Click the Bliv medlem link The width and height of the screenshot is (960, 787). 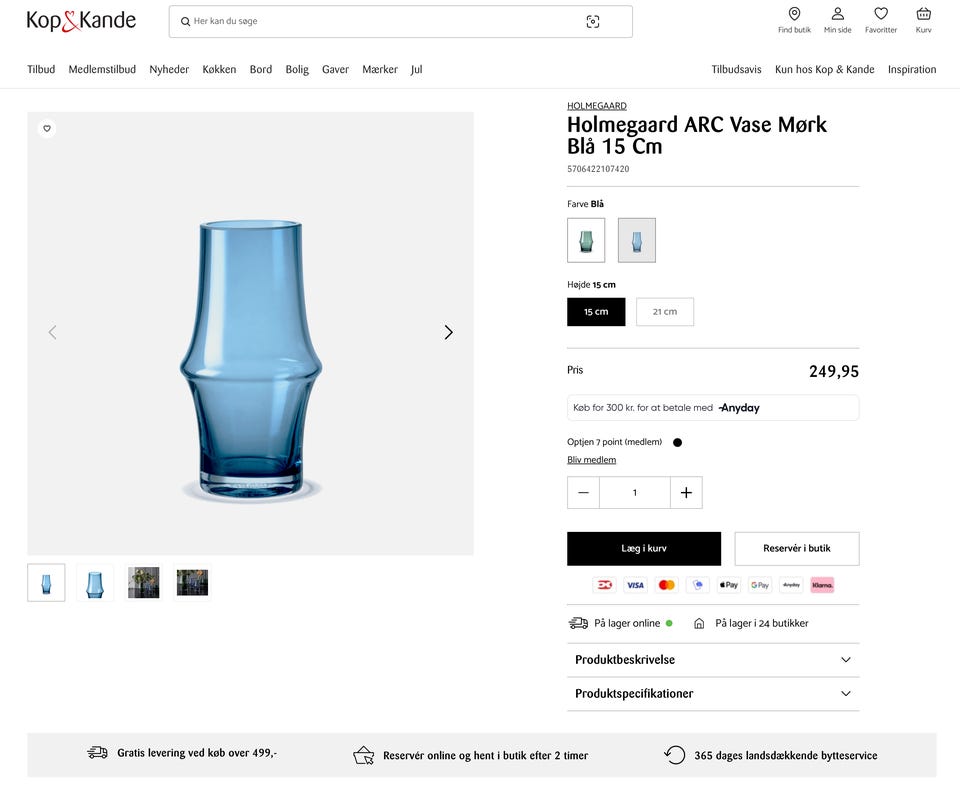pos(591,460)
